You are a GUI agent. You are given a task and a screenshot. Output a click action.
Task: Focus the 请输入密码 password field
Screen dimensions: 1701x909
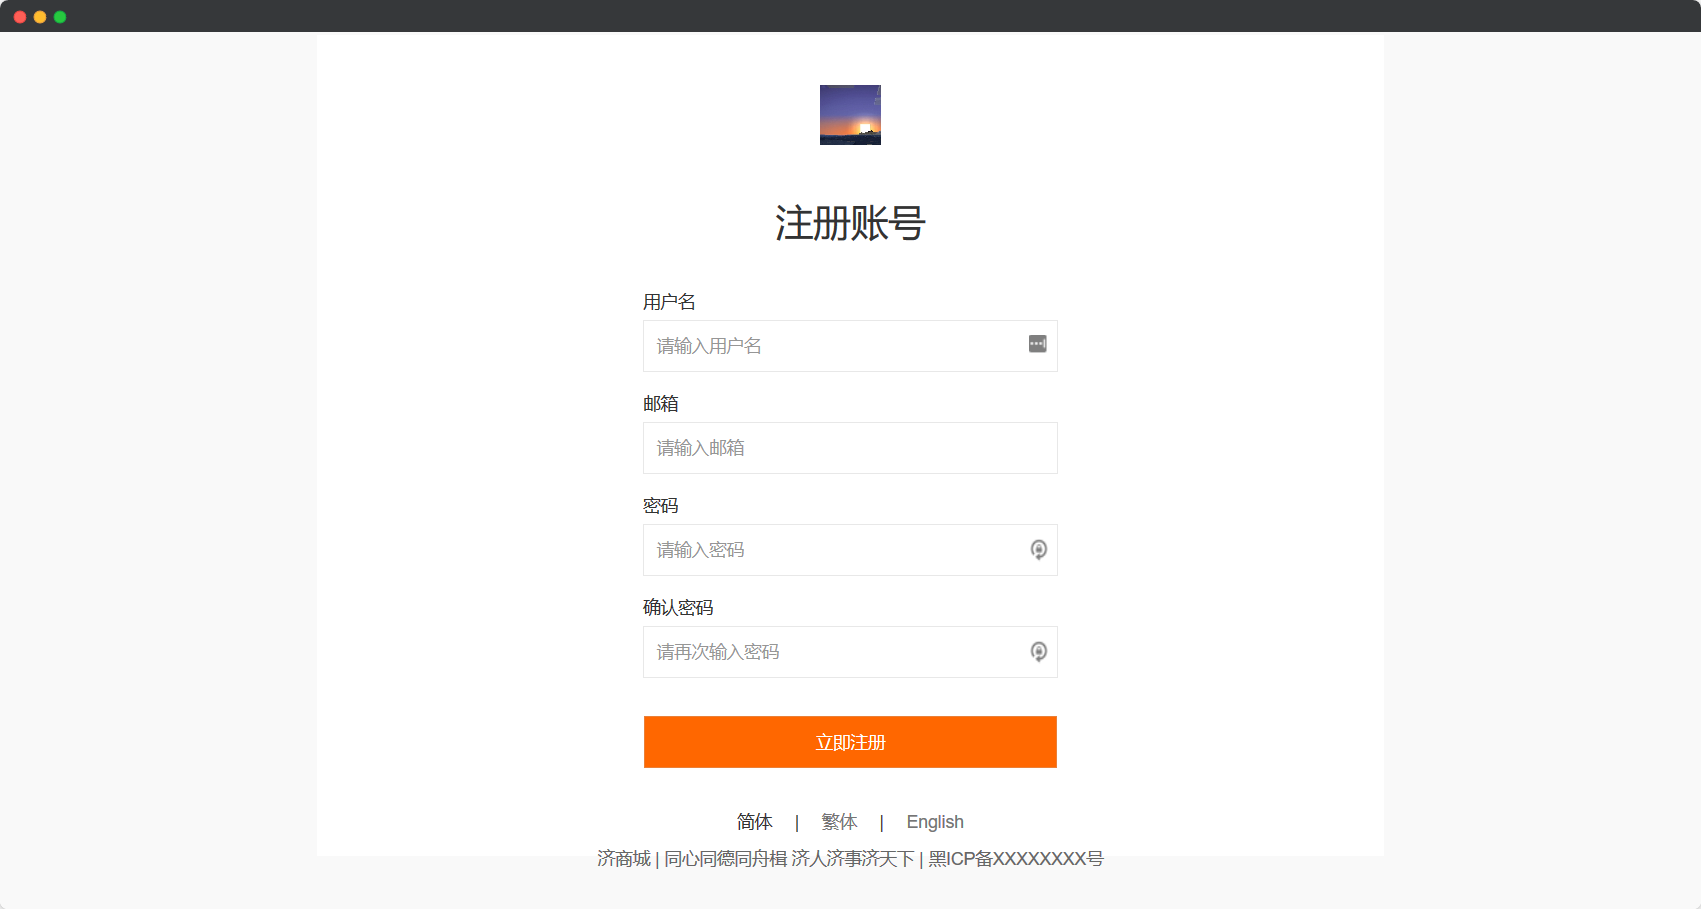850,550
